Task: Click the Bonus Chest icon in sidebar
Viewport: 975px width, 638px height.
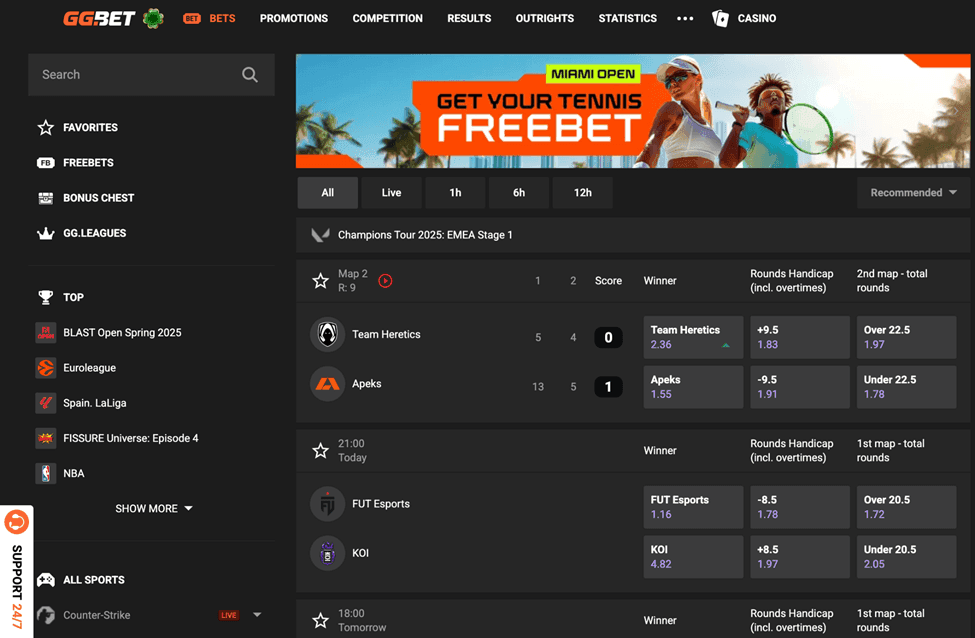Action: tap(45, 198)
